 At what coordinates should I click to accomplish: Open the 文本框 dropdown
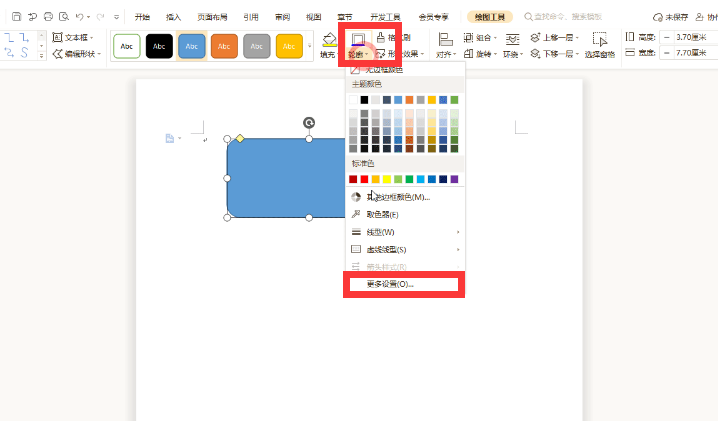click(x=73, y=37)
